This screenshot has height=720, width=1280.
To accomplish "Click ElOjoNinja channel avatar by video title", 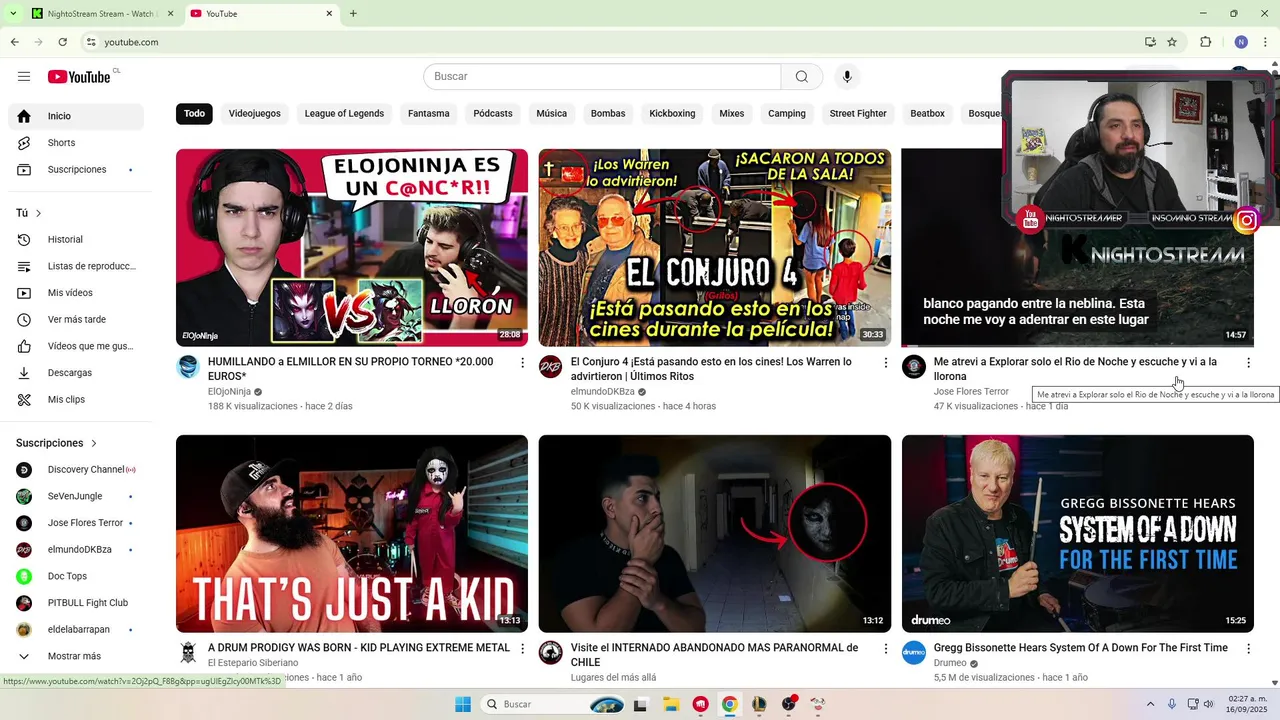I will 188,367.
